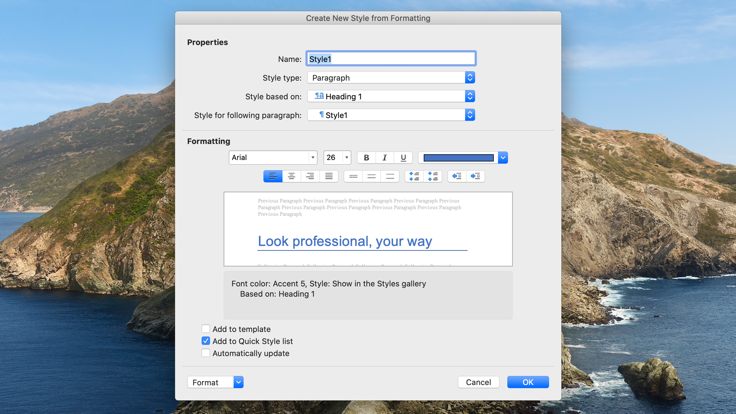Set 1.5 line spacing icon
This screenshot has height=414, width=736.
click(x=371, y=176)
